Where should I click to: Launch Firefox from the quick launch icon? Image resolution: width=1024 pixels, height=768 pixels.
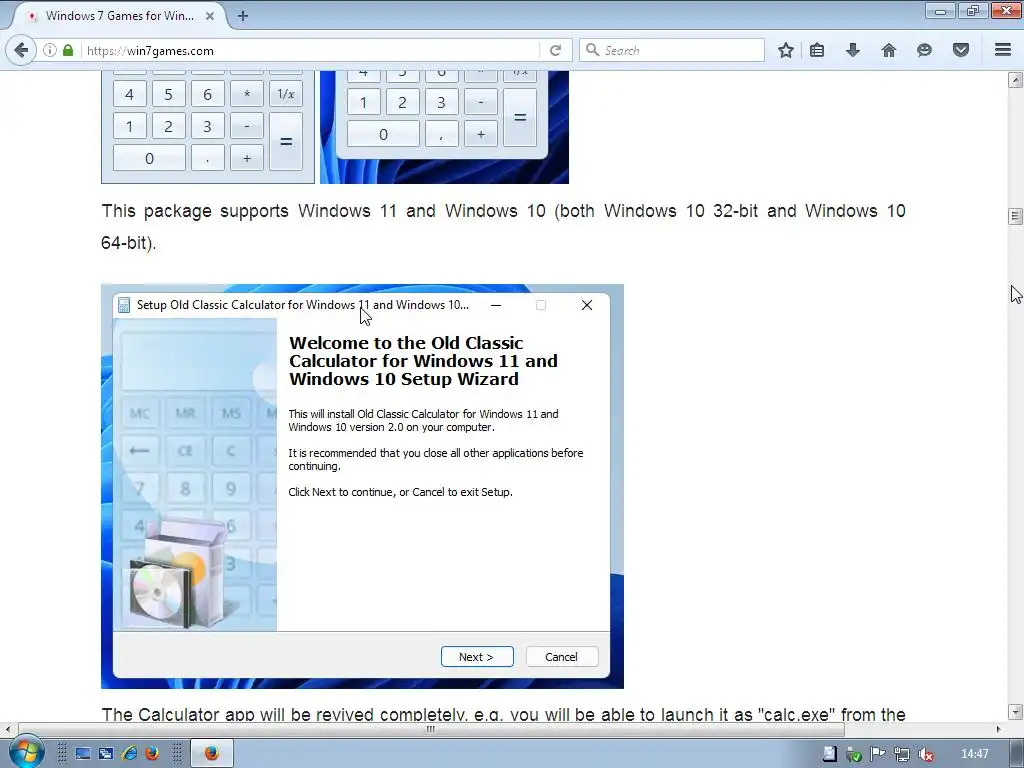click(x=152, y=753)
